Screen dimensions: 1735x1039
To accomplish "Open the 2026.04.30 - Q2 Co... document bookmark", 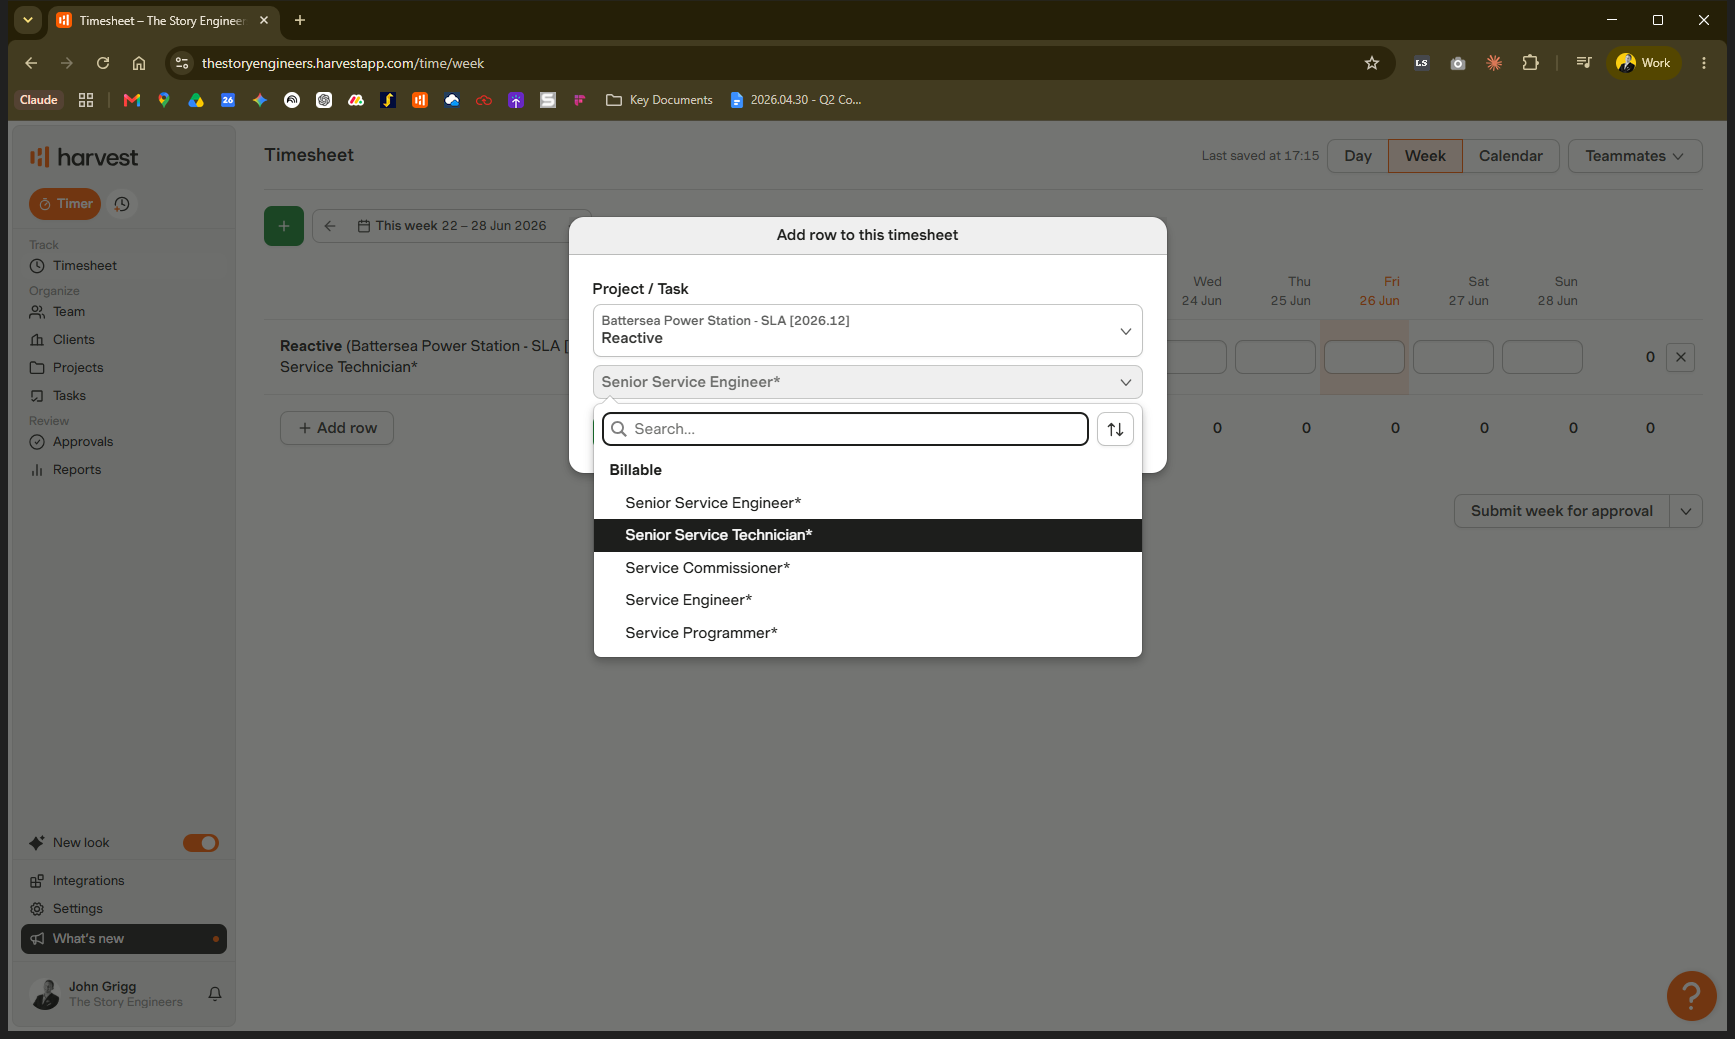I will (796, 100).
